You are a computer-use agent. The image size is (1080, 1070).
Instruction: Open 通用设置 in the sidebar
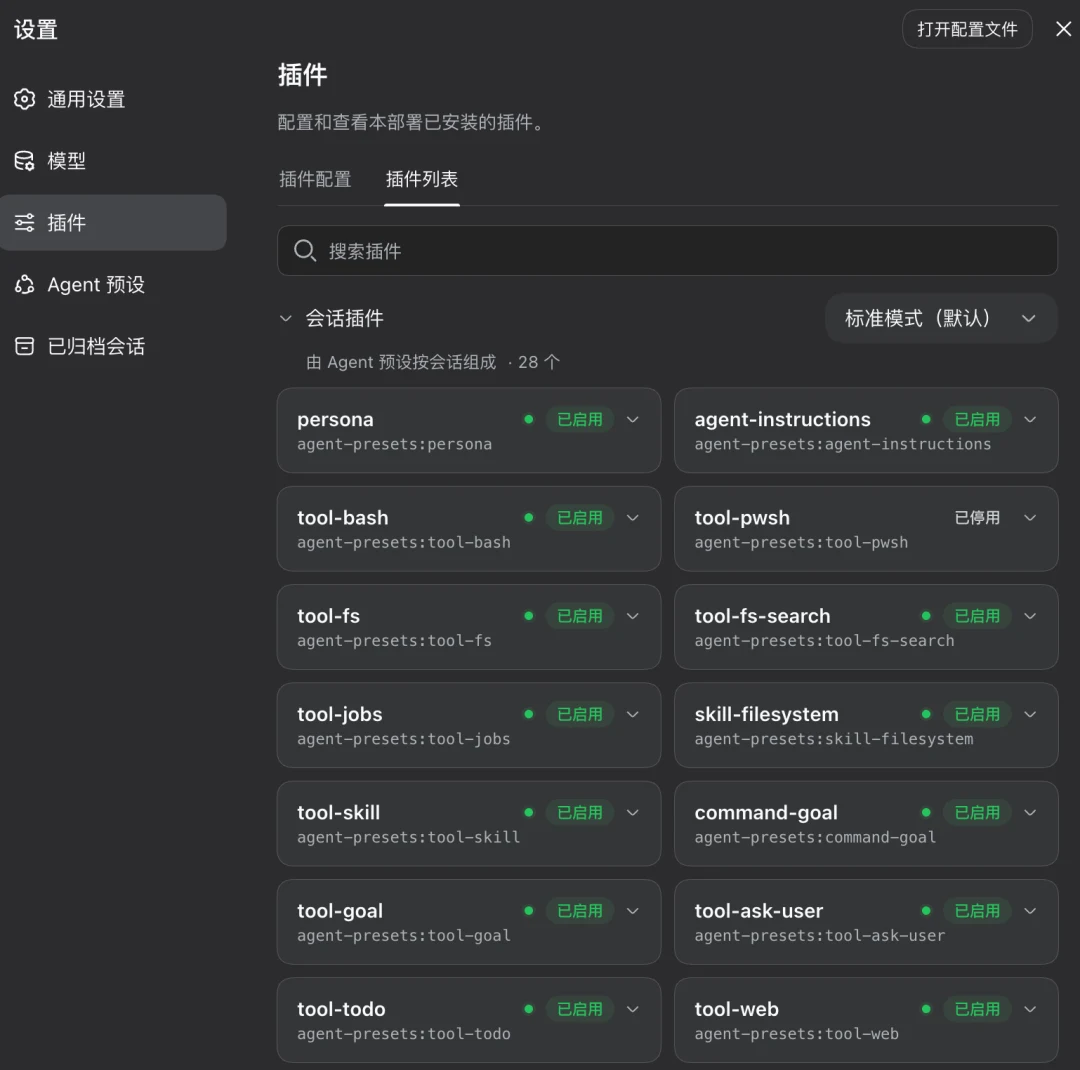coord(113,99)
